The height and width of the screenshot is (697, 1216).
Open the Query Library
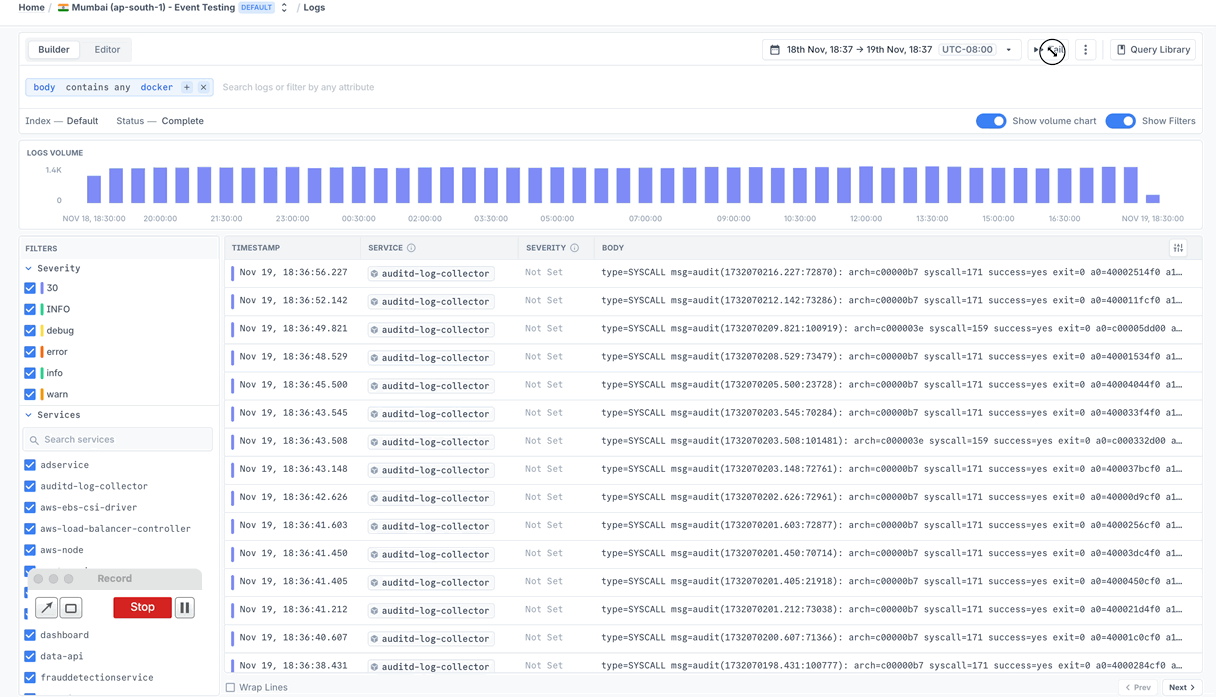click(1153, 50)
